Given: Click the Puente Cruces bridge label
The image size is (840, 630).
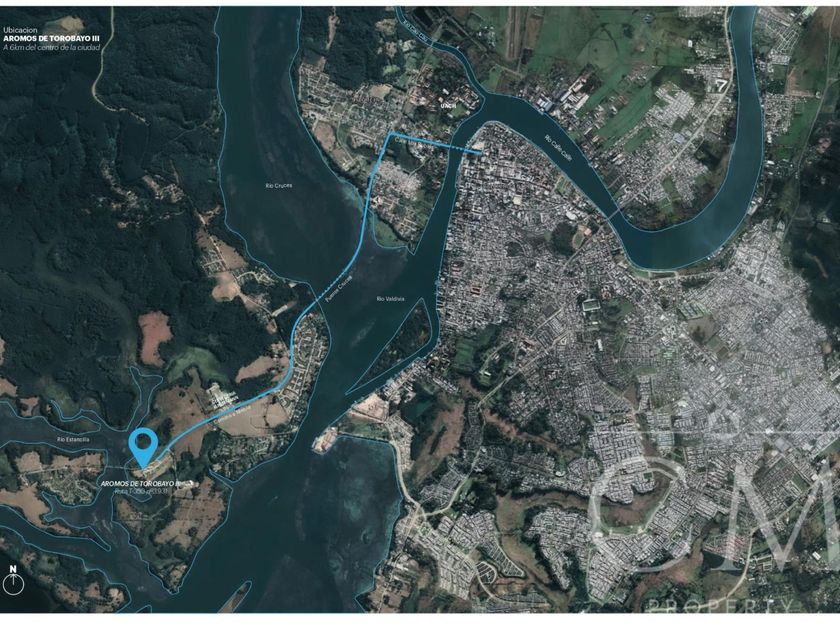Looking at the screenshot, I should pyautogui.click(x=338, y=290).
